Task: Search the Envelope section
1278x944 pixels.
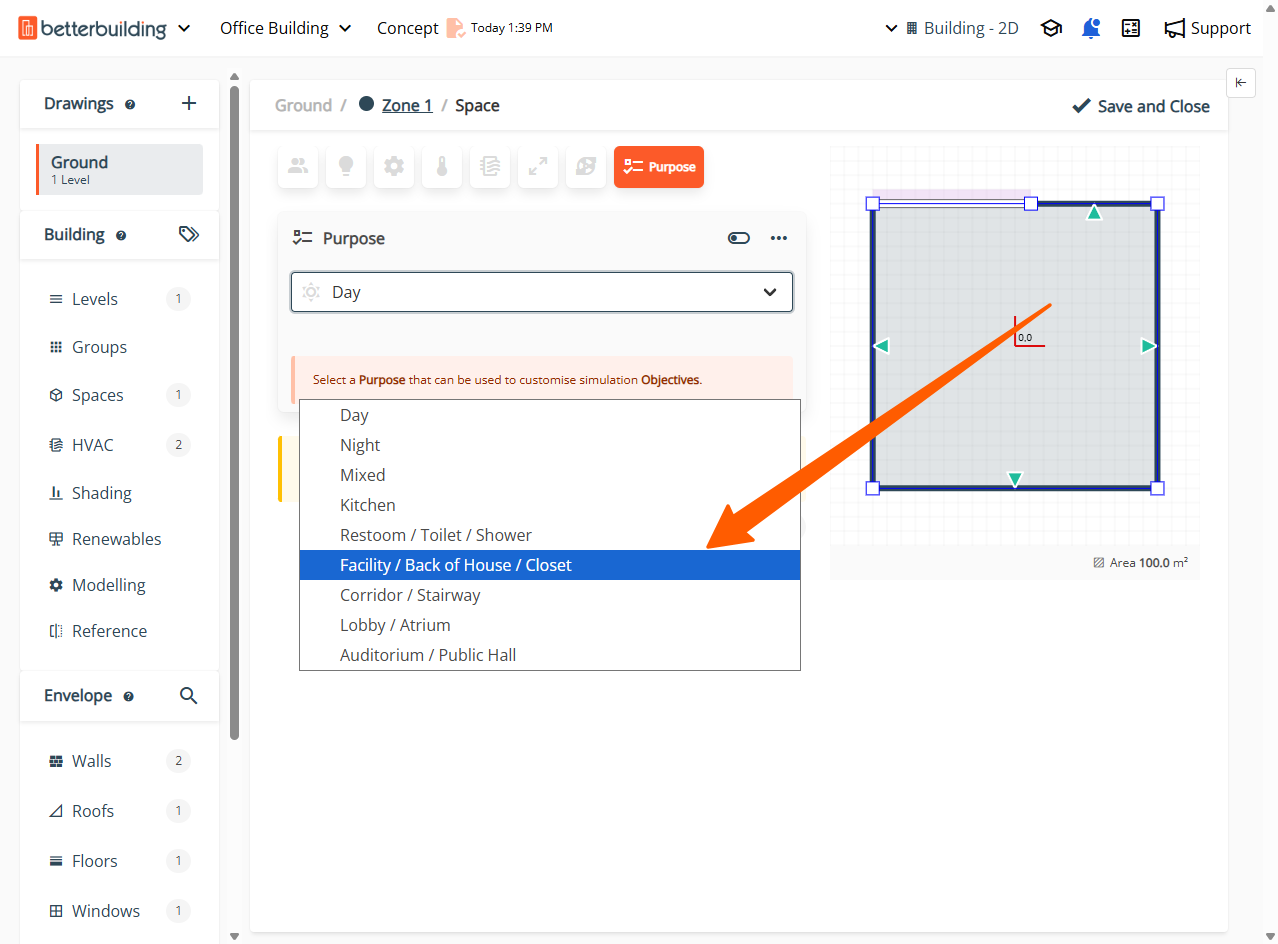Action: click(x=188, y=695)
